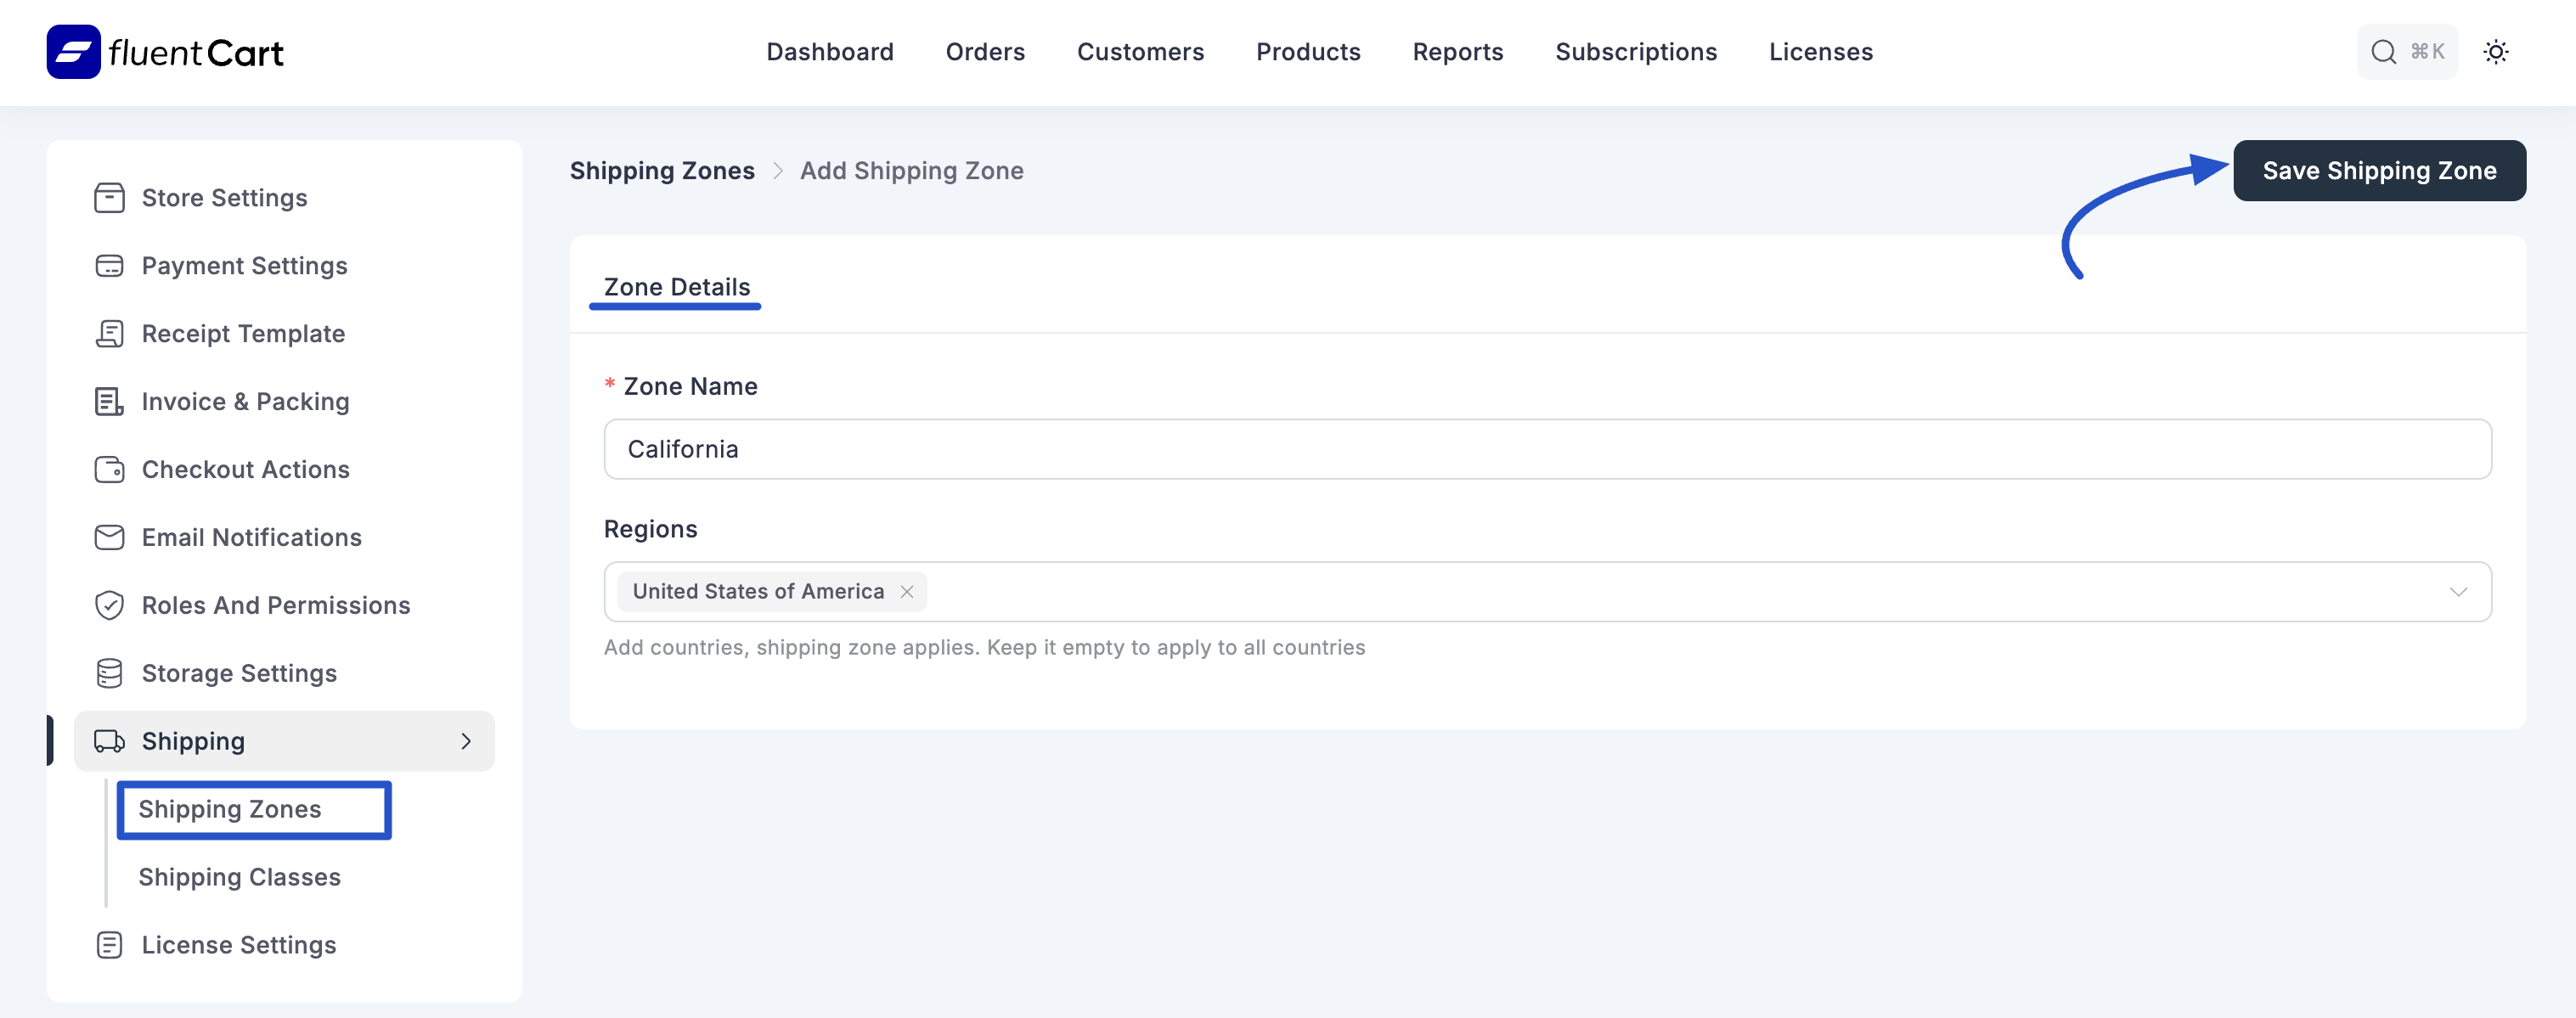Expand the Shipping submenu chevron
2576x1018 pixels.
pyautogui.click(x=465, y=741)
